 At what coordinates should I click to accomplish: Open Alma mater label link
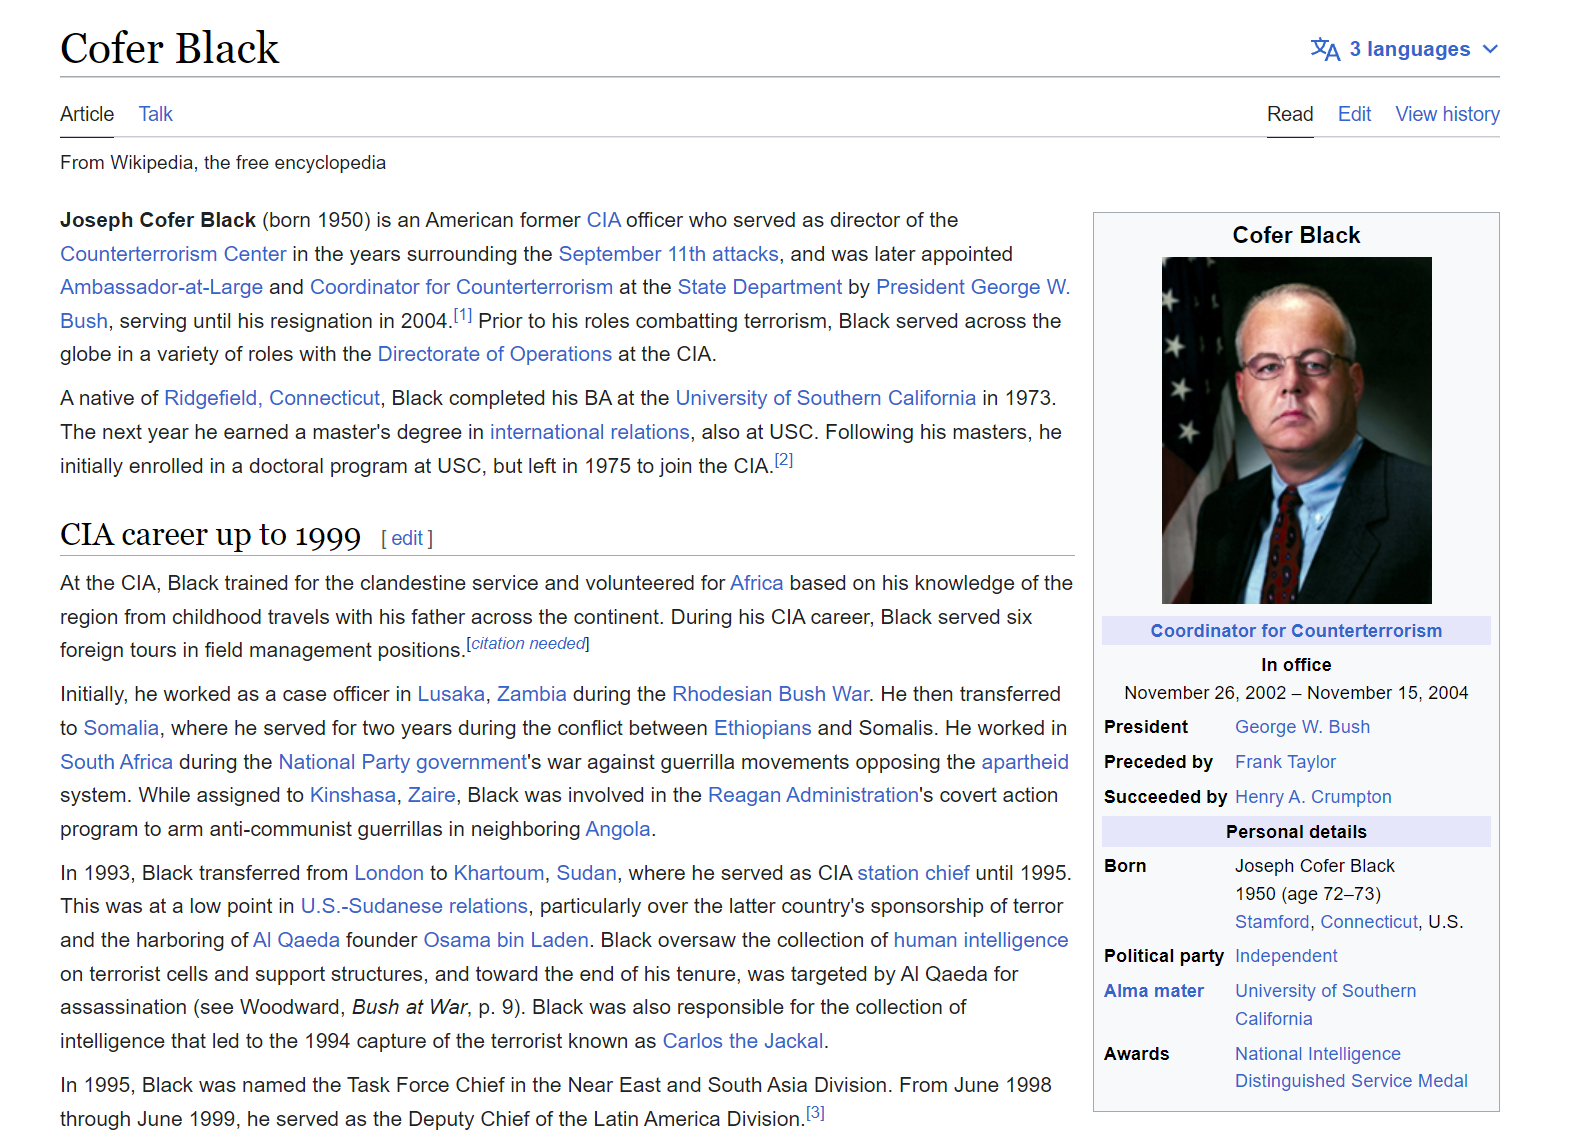[1154, 991]
